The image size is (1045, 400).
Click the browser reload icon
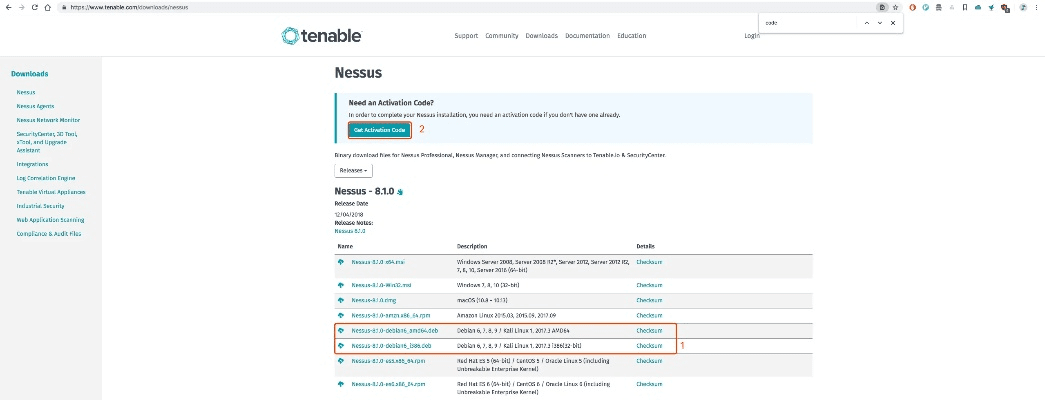pyautogui.click(x=35, y=7)
